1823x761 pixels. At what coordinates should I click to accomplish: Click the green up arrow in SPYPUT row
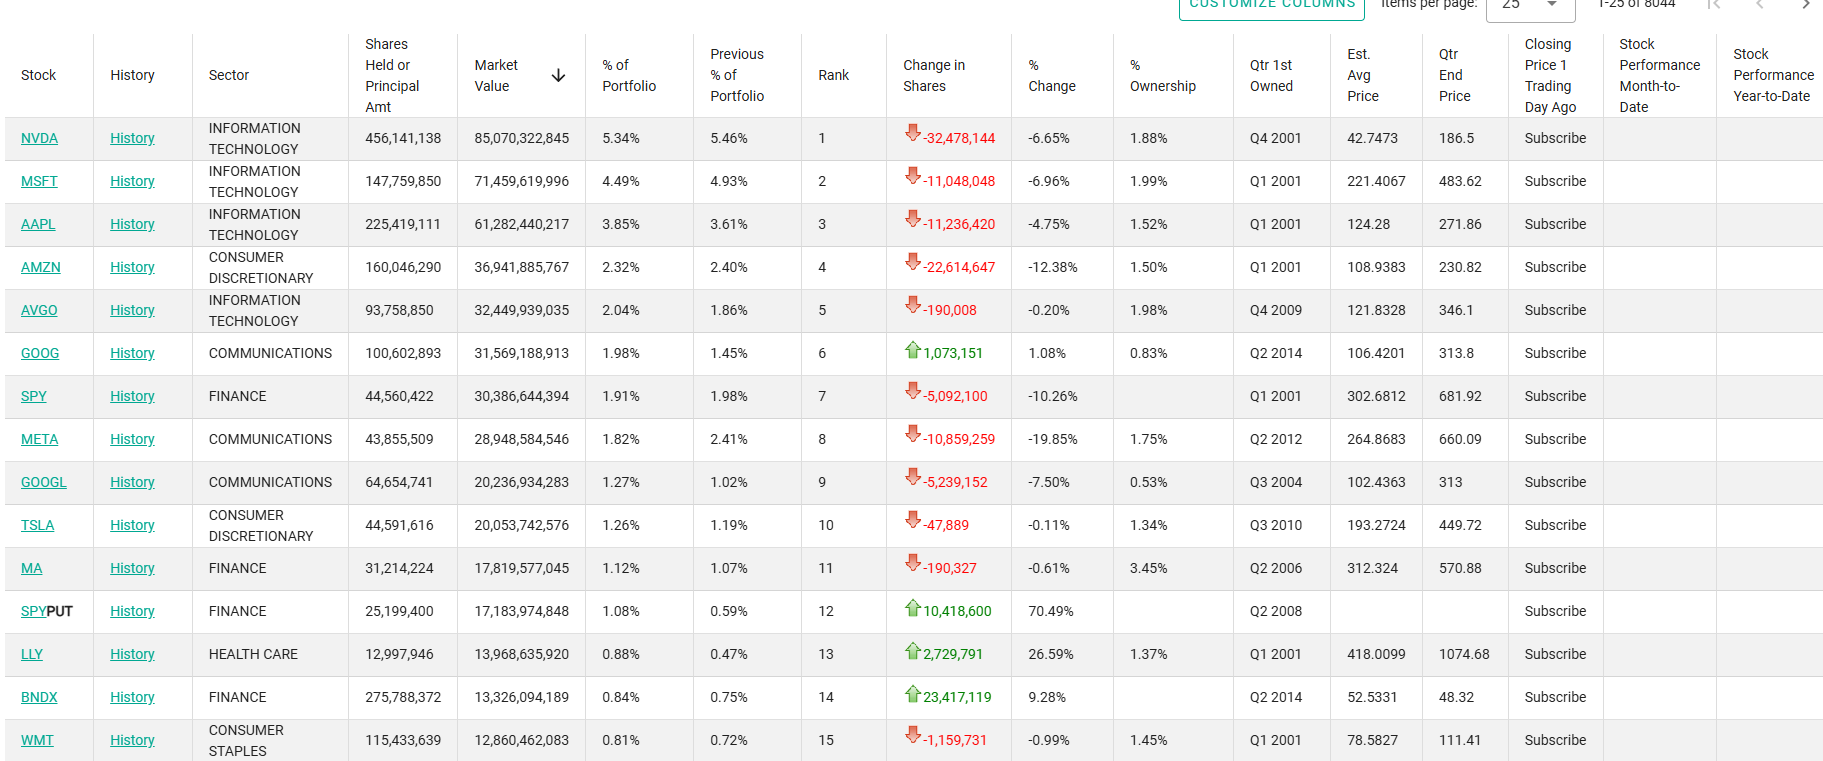[x=912, y=608]
